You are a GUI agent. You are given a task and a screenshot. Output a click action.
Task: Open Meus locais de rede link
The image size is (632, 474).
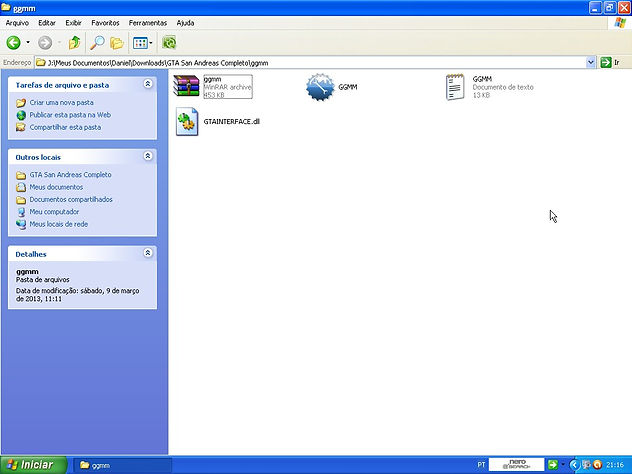pyautogui.click(x=58, y=224)
